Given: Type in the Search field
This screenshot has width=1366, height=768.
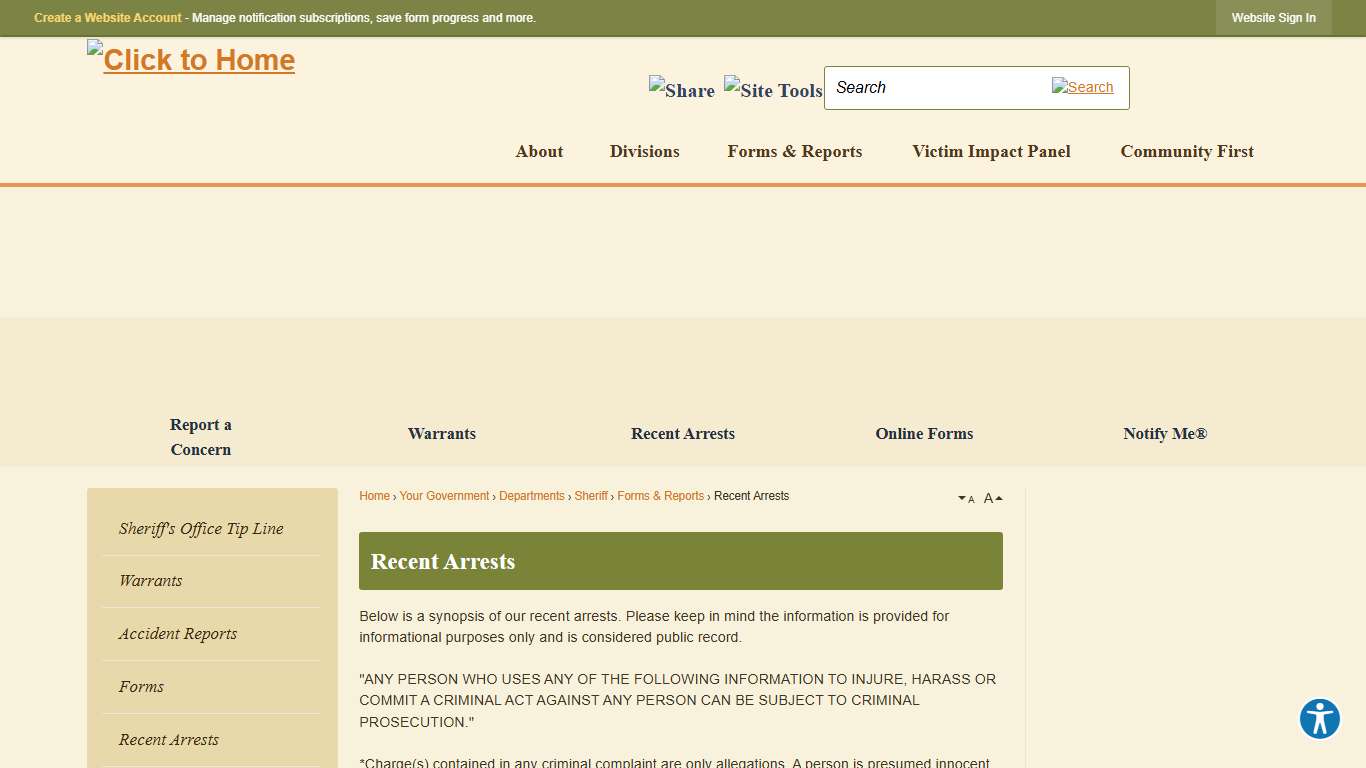Looking at the screenshot, I should 935,88.
